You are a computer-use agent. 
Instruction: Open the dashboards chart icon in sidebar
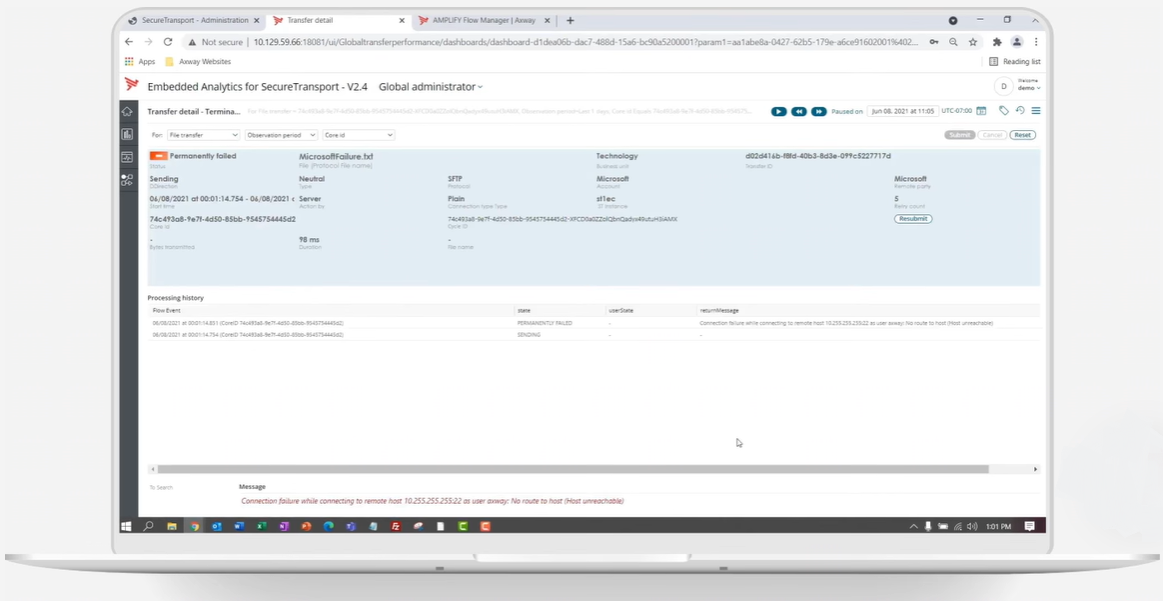(x=127, y=134)
